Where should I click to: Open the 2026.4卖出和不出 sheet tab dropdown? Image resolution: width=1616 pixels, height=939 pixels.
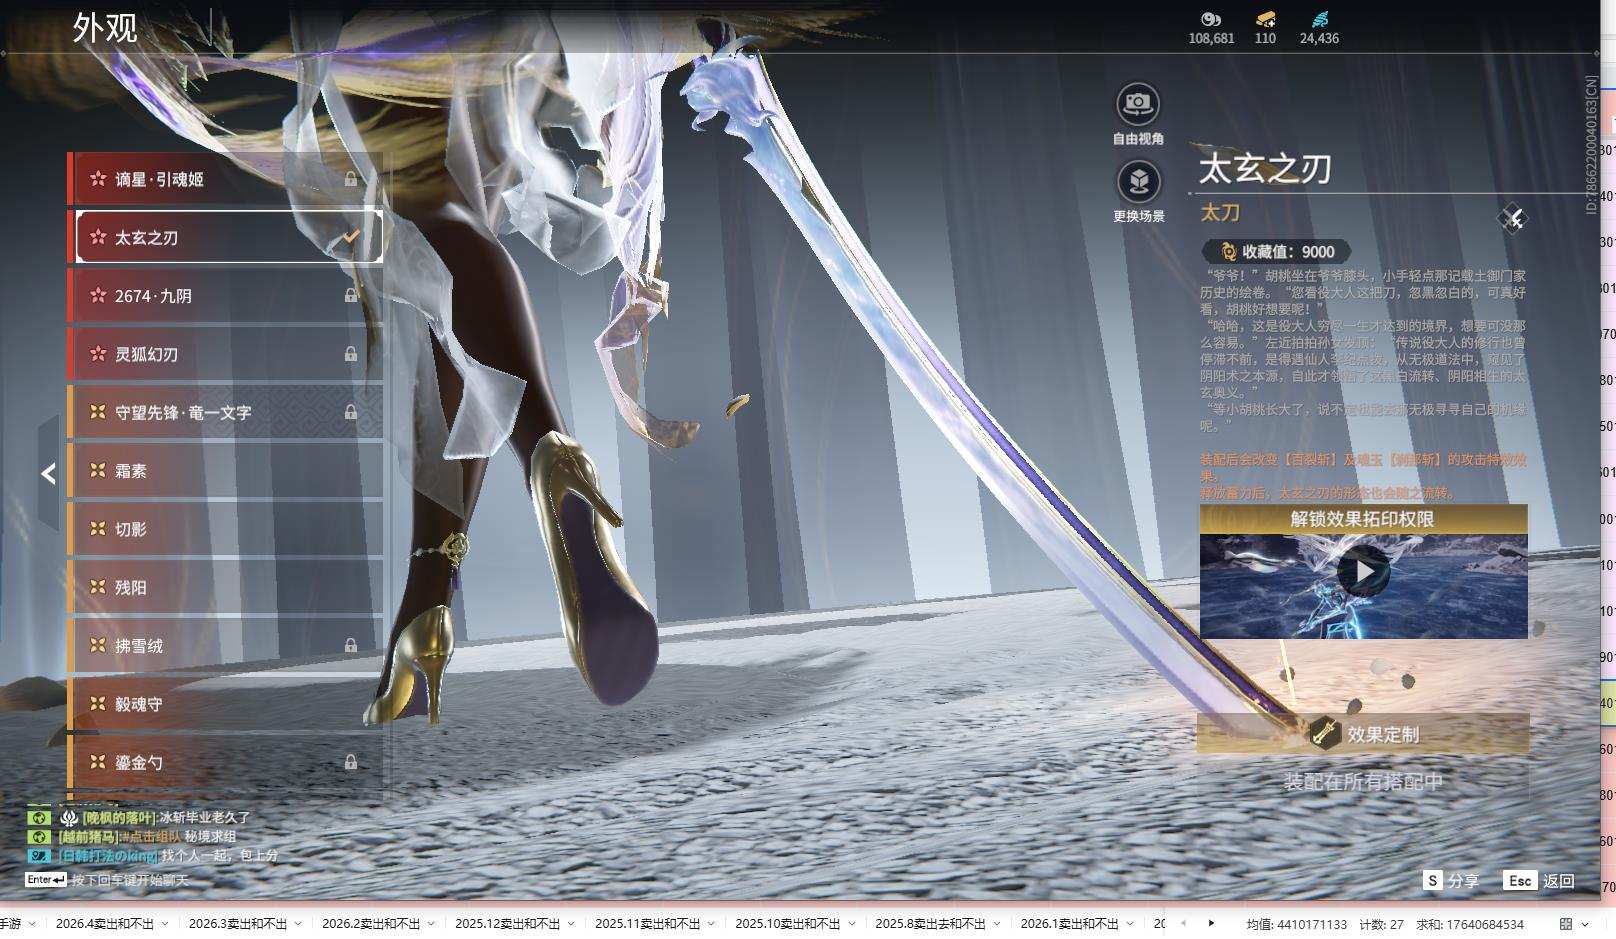165,924
